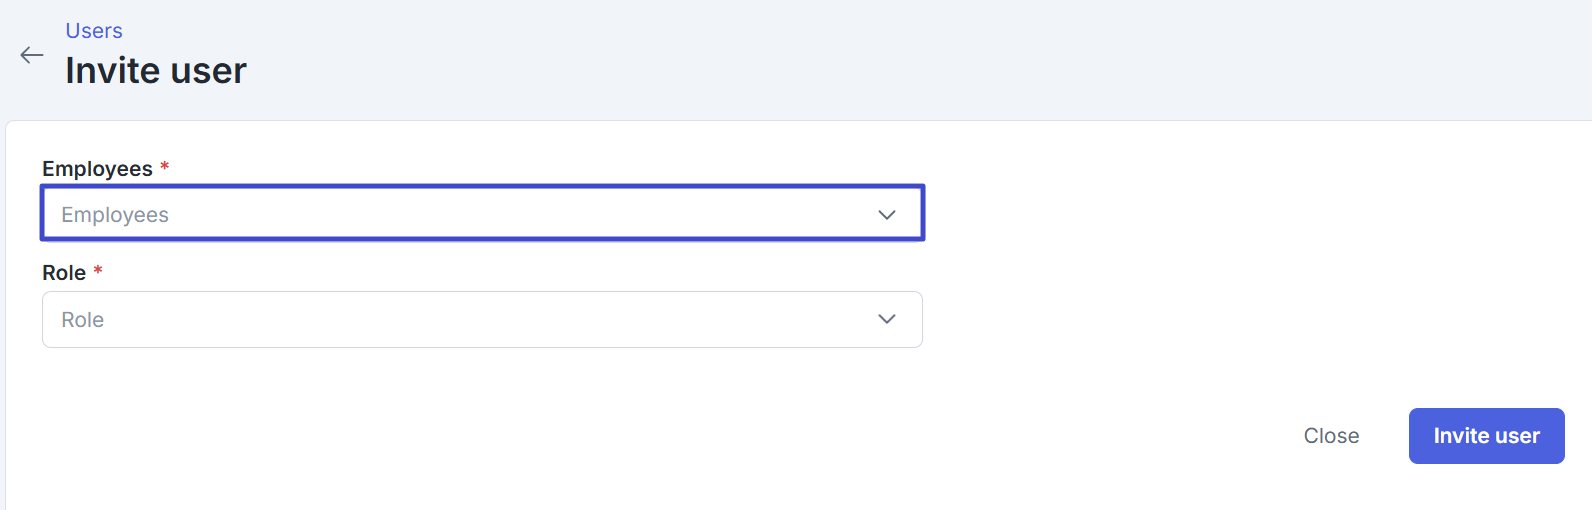
Task: Click middle of the Role selector box
Action: pos(482,320)
